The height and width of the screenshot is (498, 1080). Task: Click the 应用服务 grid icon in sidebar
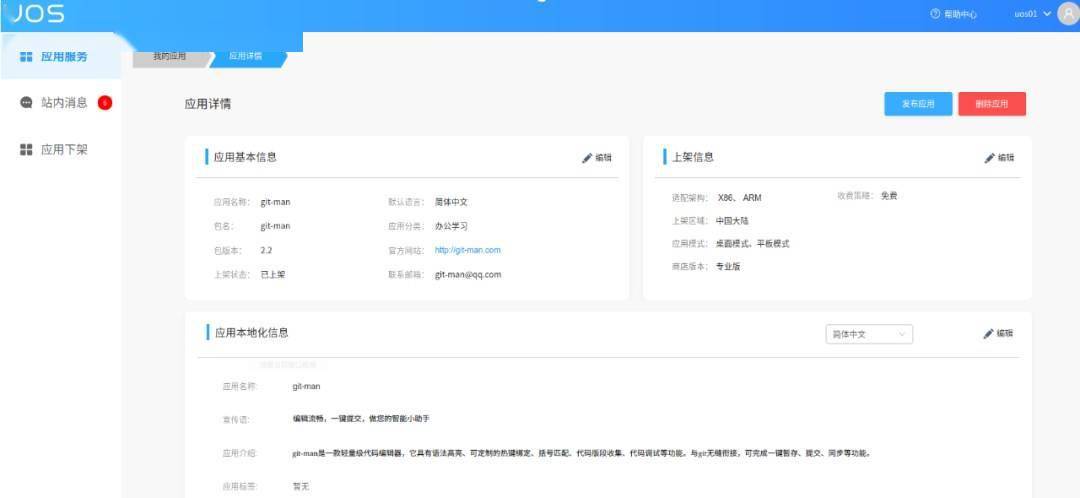point(27,57)
